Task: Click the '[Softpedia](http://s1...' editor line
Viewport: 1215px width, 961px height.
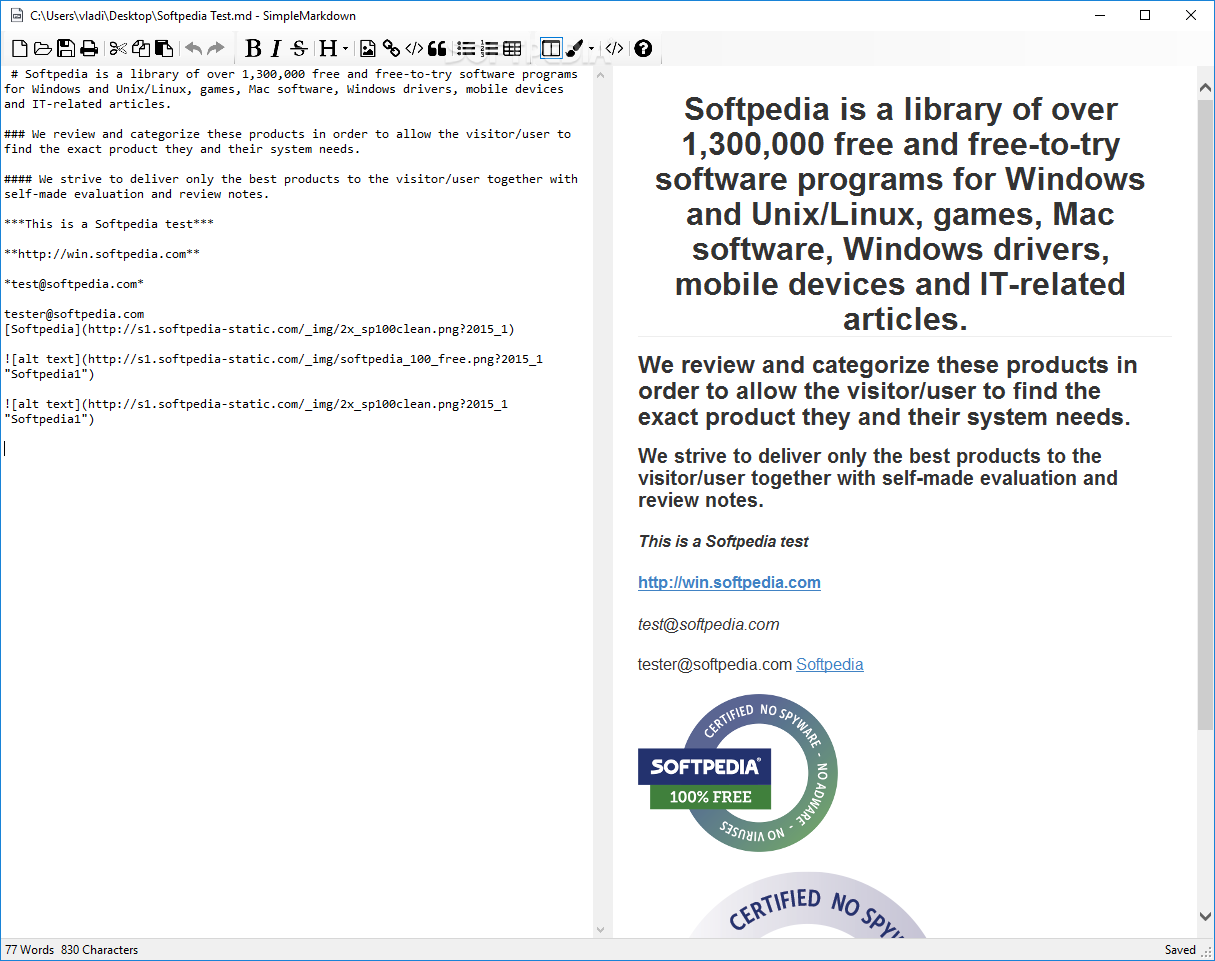Action: (259, 329)
